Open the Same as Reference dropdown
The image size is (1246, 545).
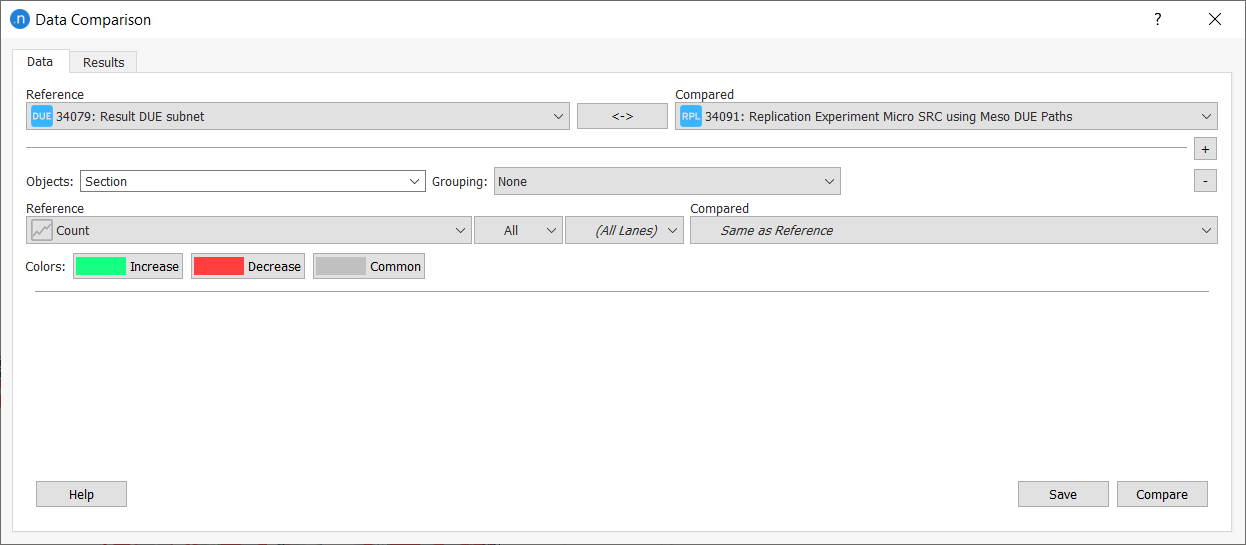pos(953,230)
